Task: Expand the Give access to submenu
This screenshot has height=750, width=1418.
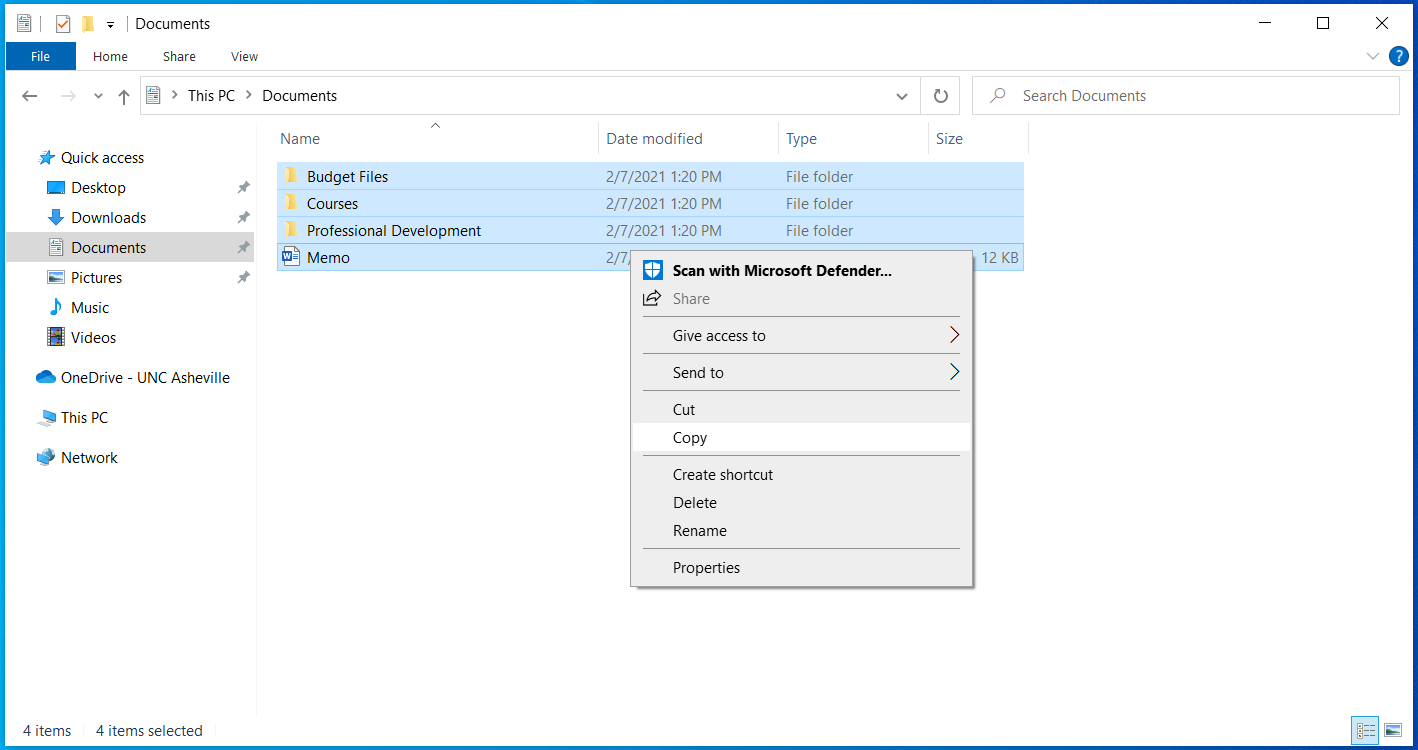Action: click(x=954, y=336)
